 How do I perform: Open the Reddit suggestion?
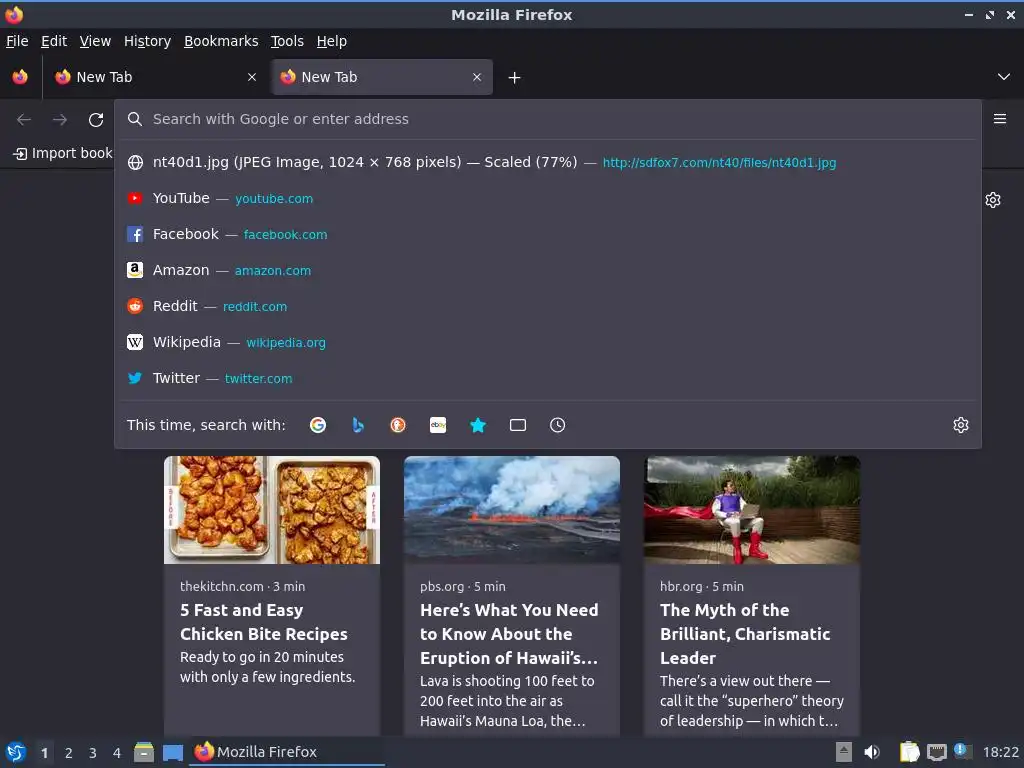pyautogui.click(x=548, y=306)
